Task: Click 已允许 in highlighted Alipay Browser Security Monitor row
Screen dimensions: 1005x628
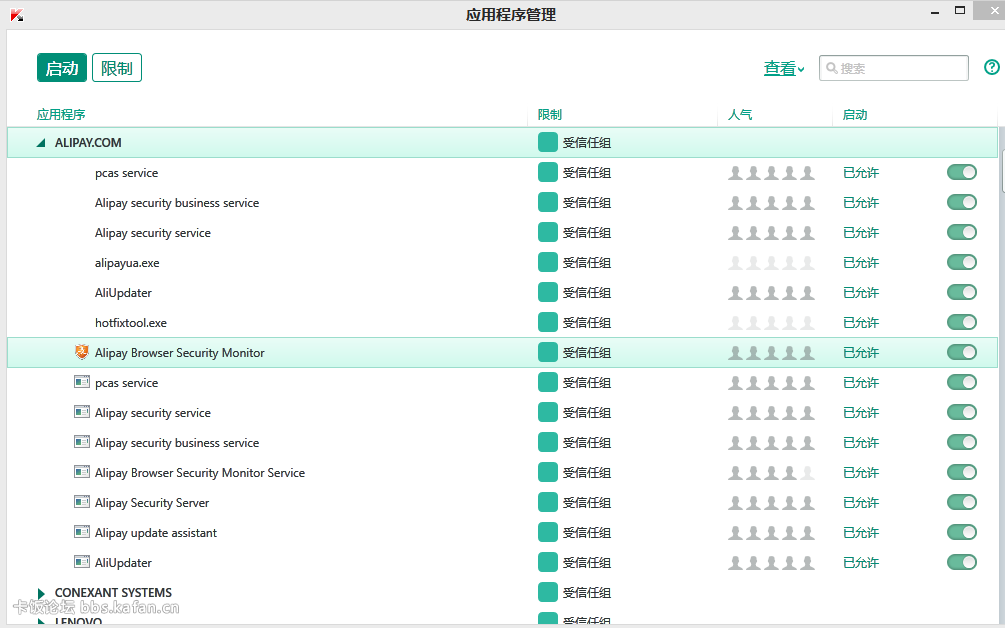Action: pos(861,352)
